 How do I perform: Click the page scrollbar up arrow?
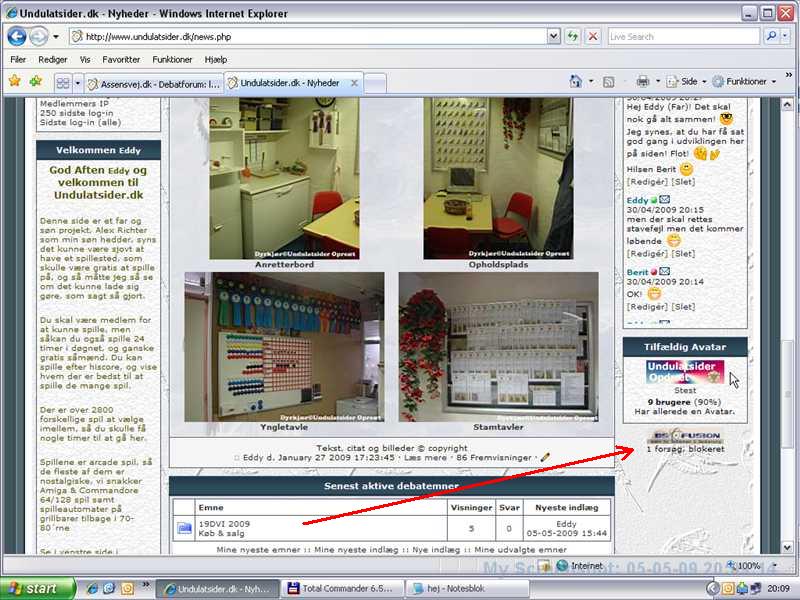[x=787, y=105]
